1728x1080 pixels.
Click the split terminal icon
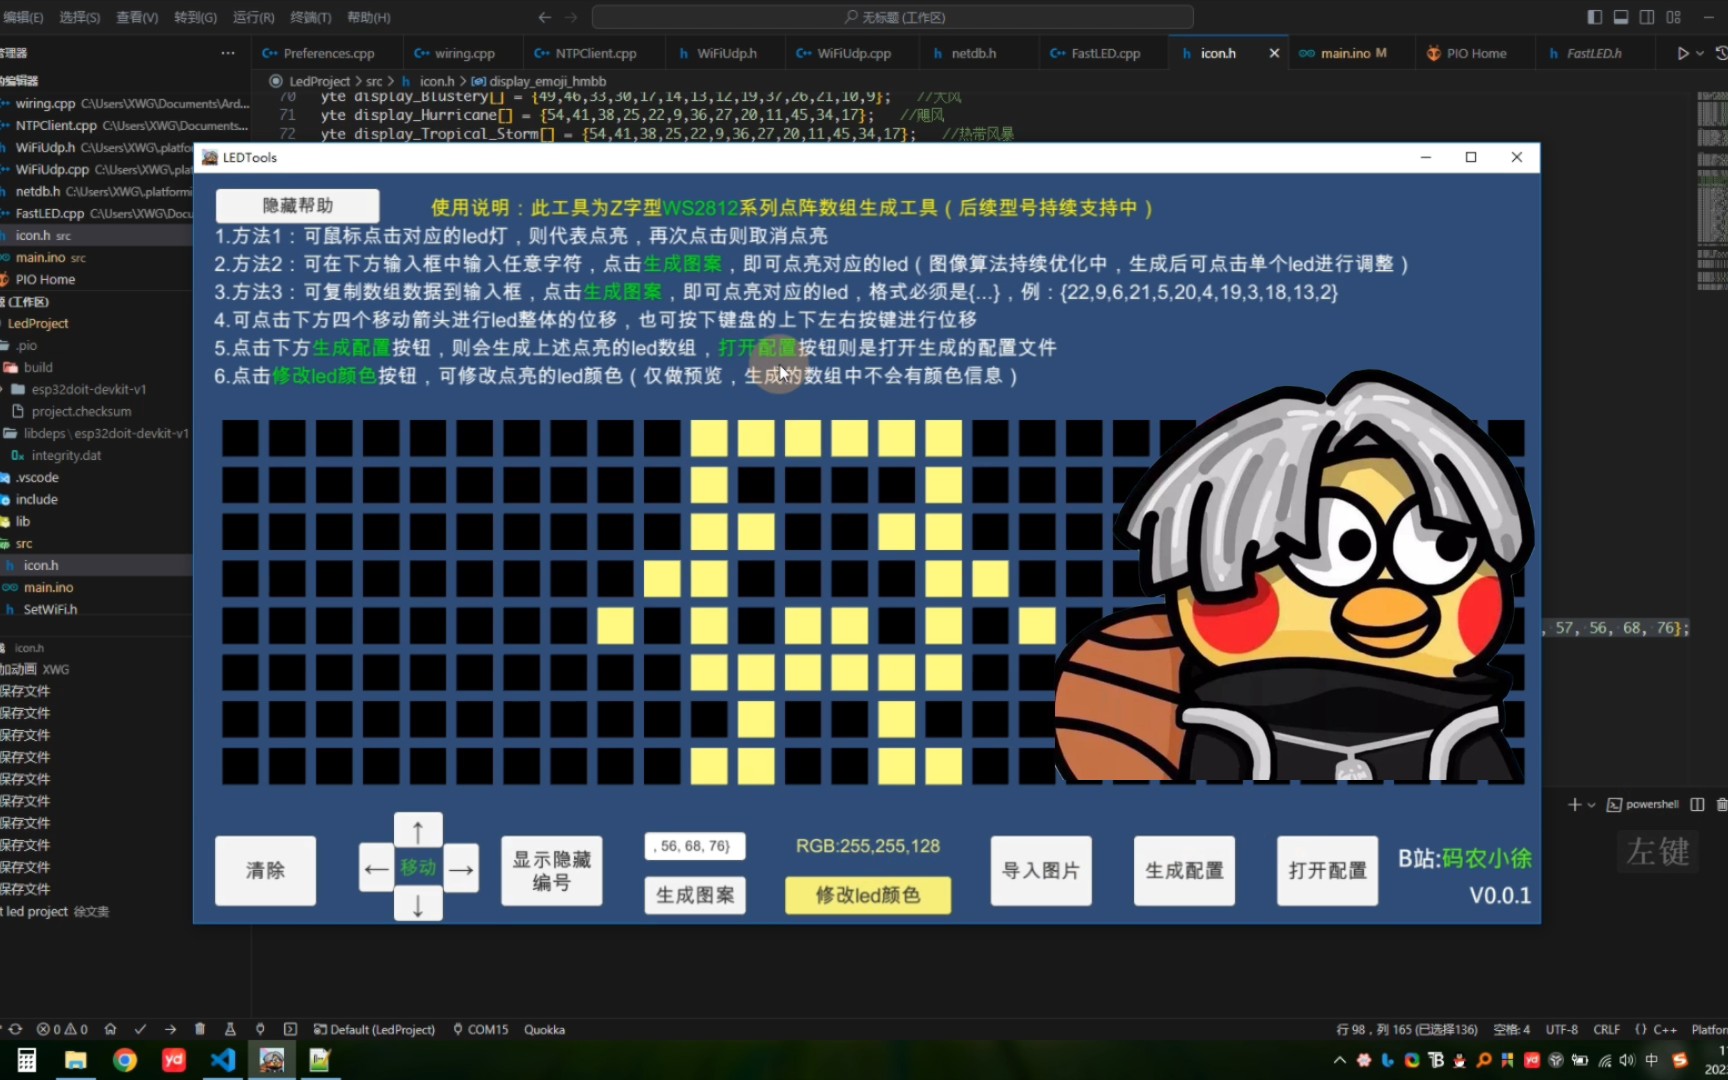(1697, 804)
